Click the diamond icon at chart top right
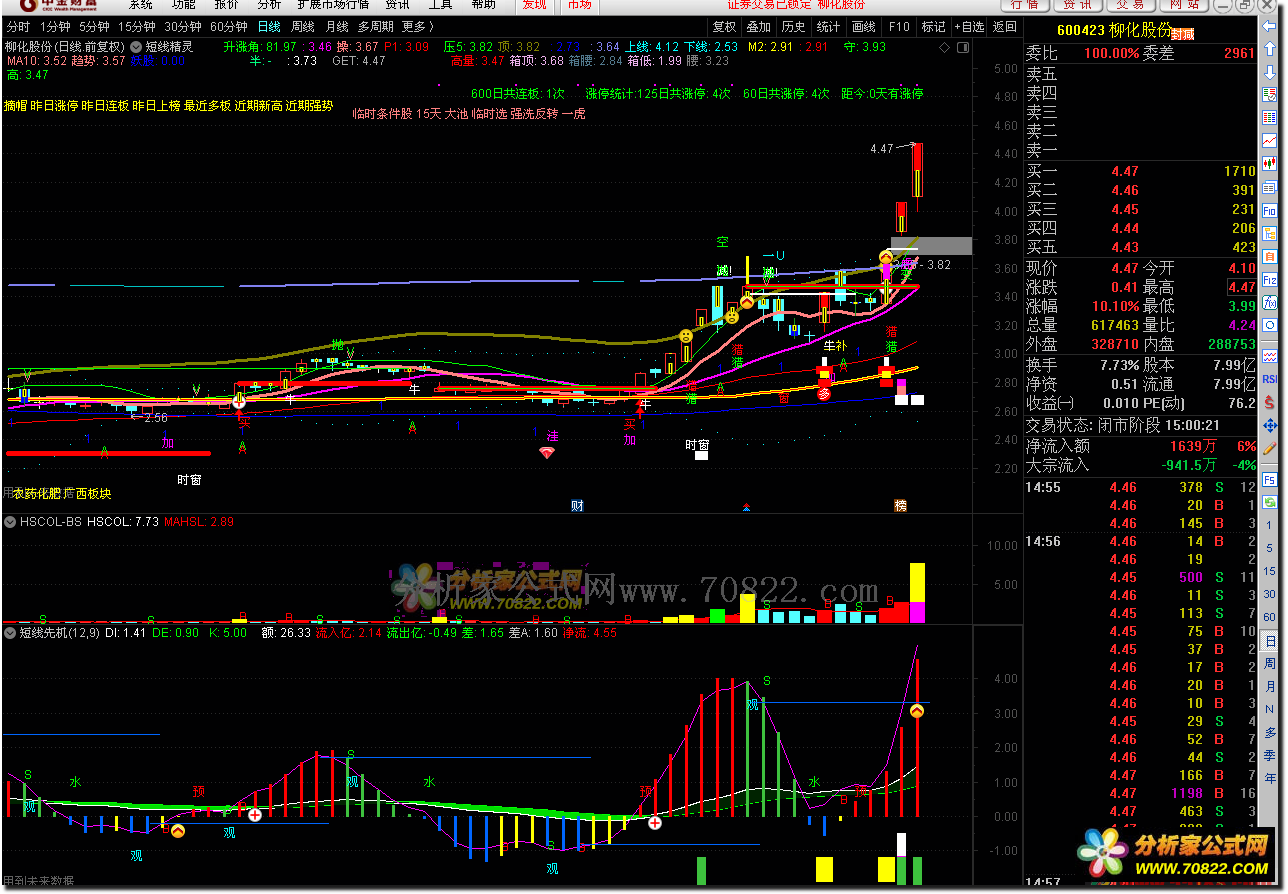This screenshot has width=1288, height=894. 946,47
